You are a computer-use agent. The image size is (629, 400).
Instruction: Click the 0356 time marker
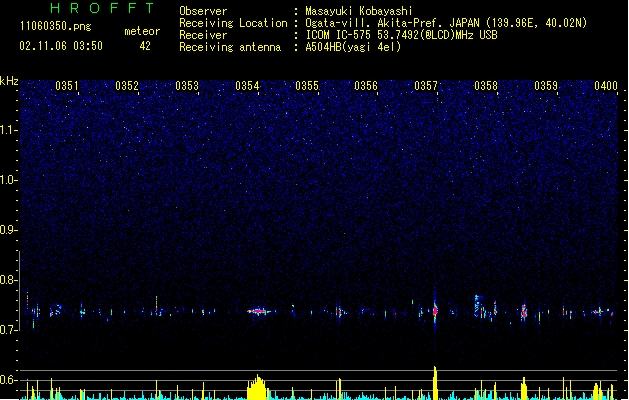[x=366, y=86]
